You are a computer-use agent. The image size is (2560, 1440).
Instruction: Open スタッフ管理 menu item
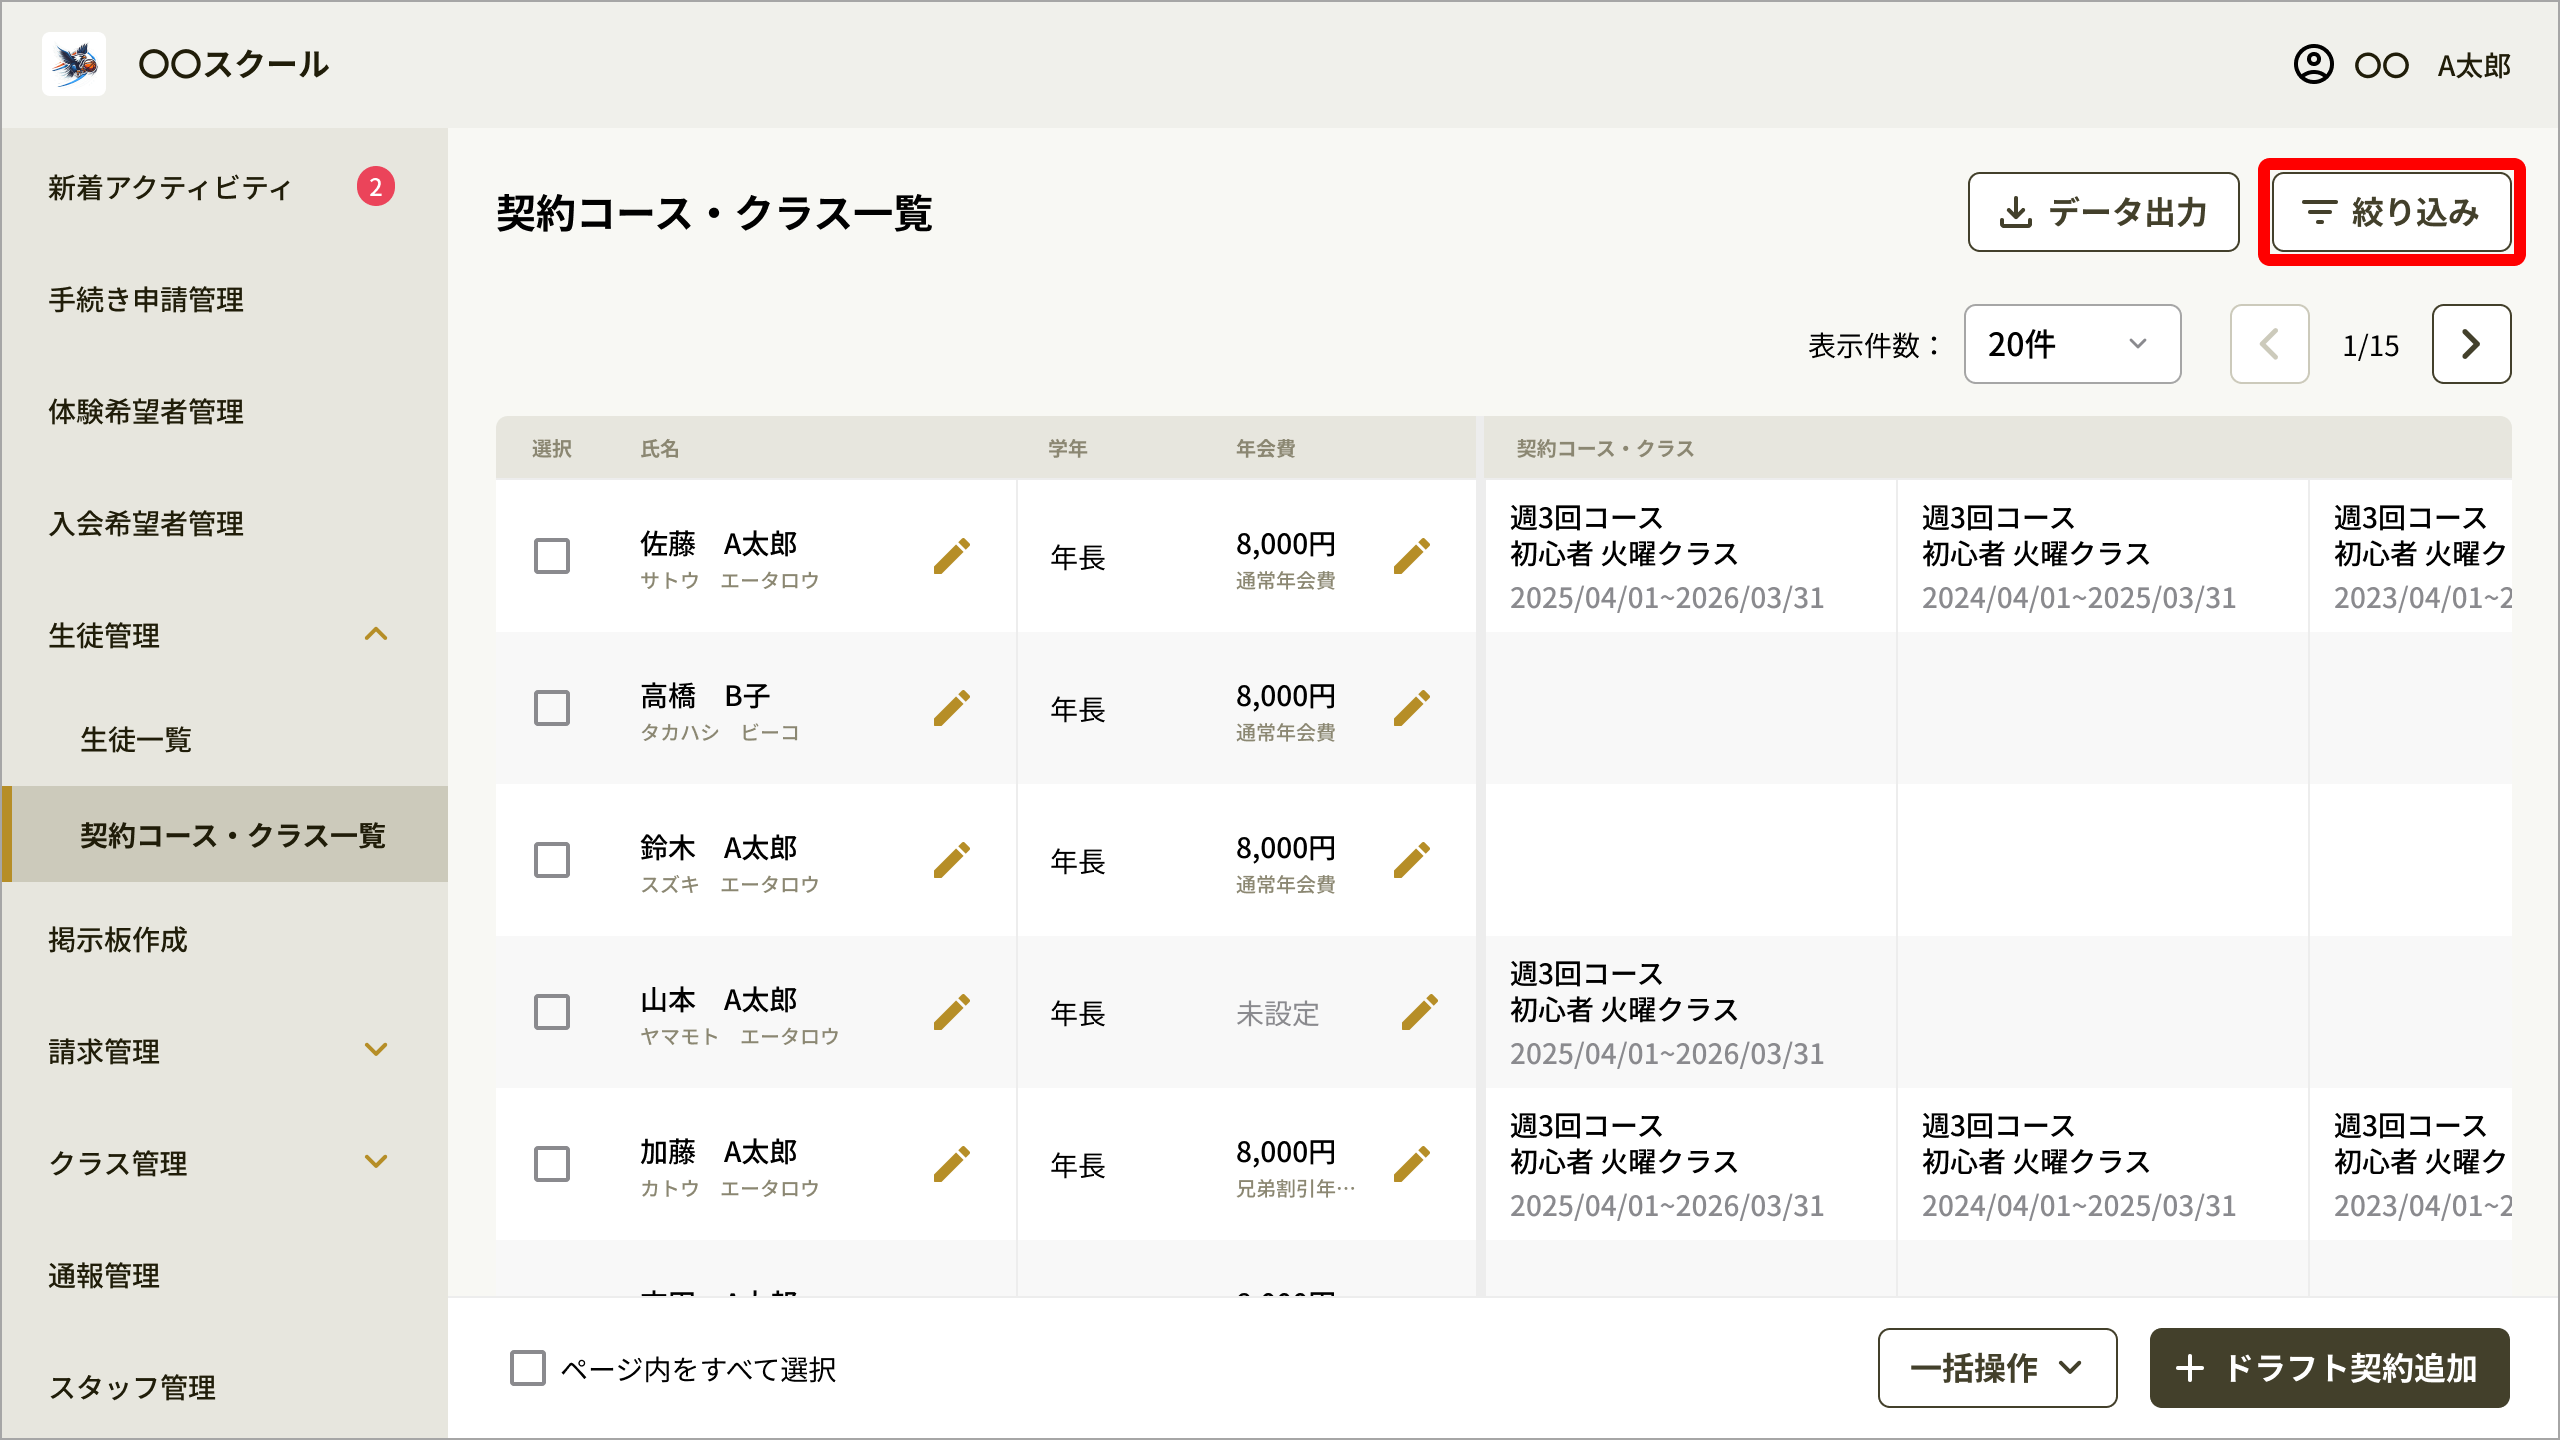point(224,1387)
